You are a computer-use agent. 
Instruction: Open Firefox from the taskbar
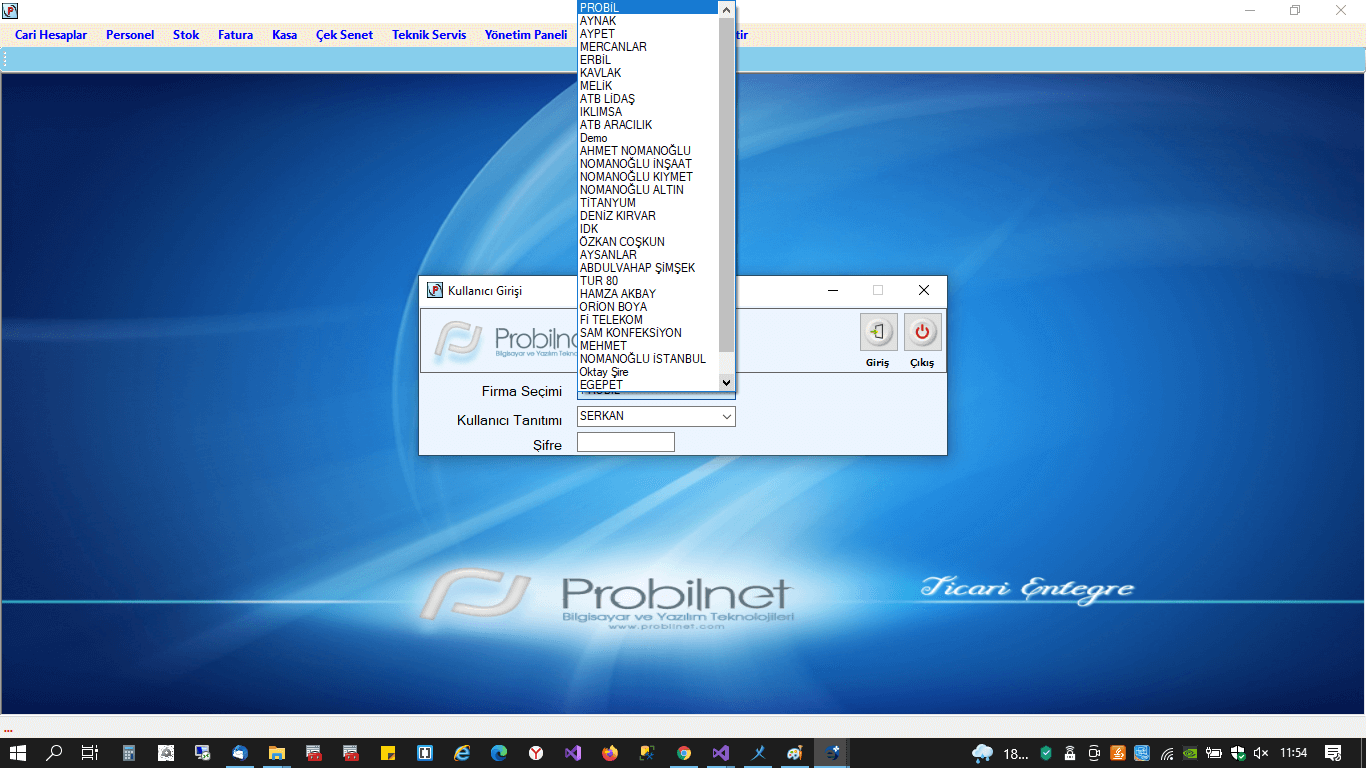click(610, 753)
